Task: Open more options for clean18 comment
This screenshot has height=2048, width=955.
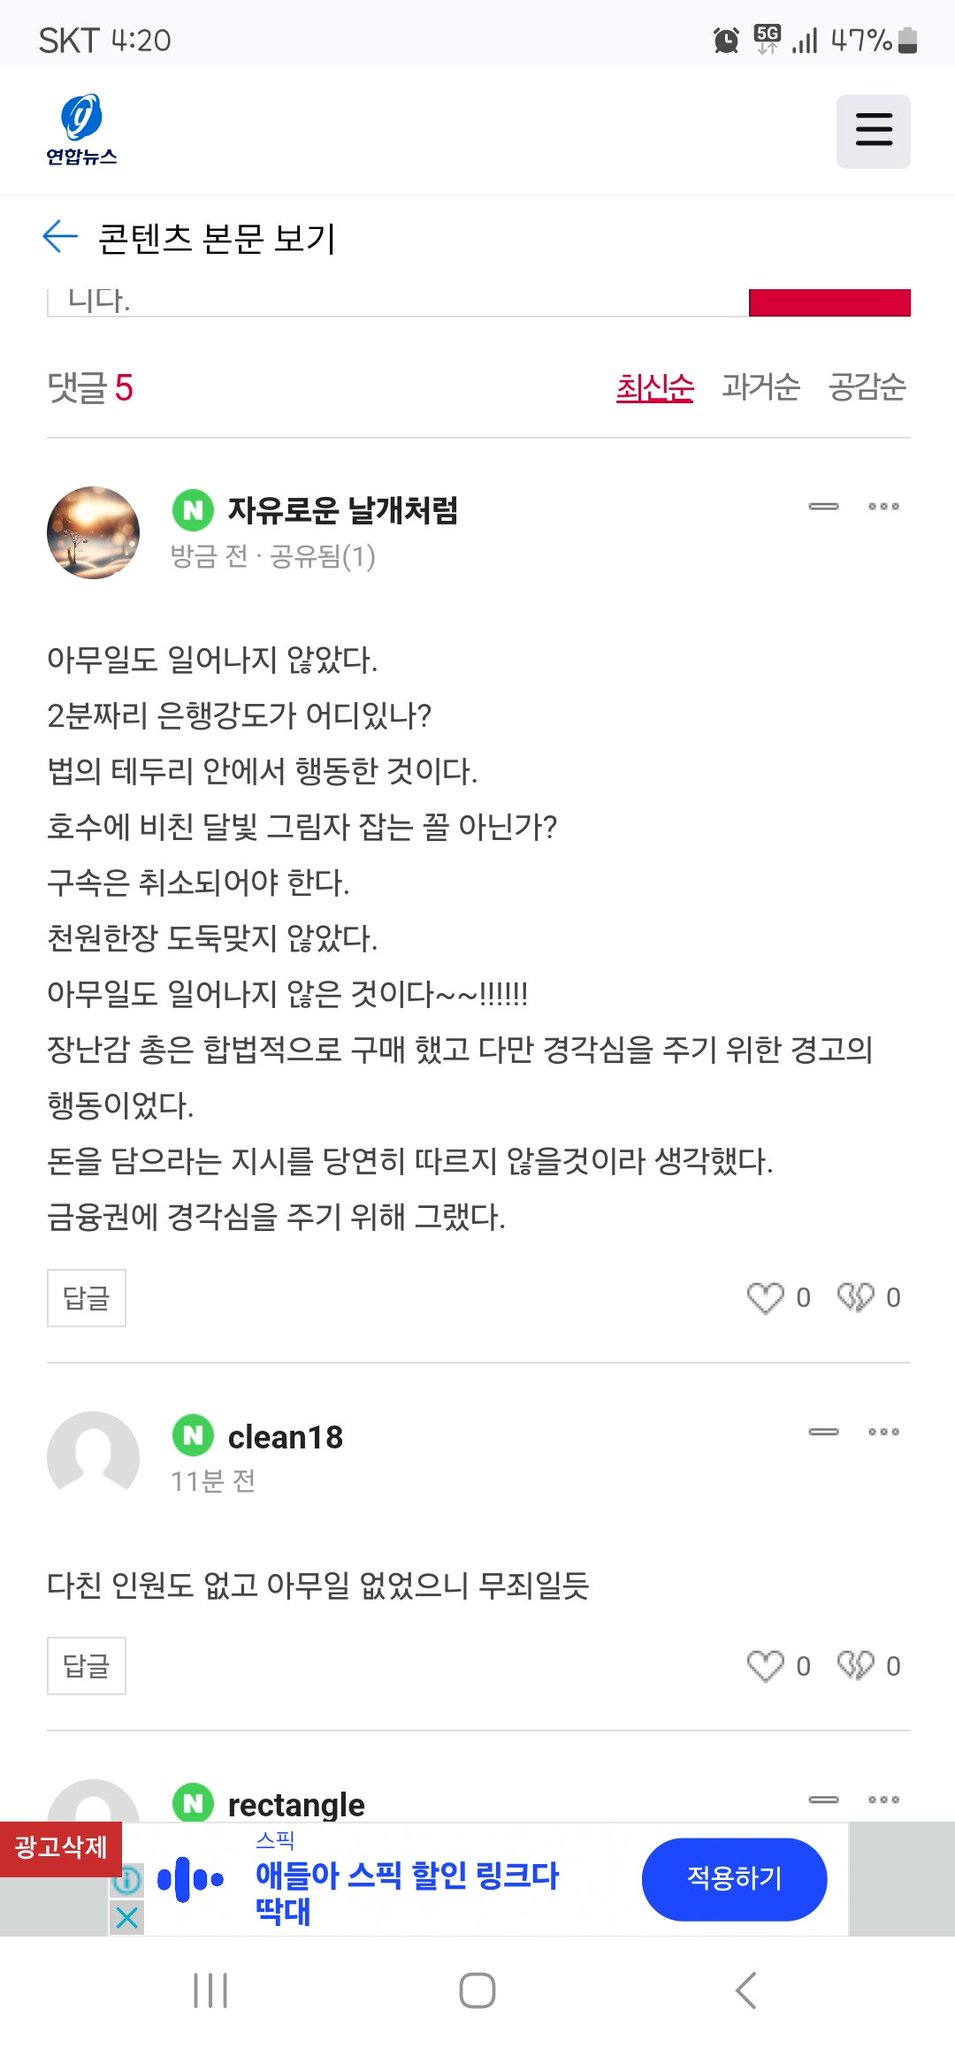Action: [883, 1432]
